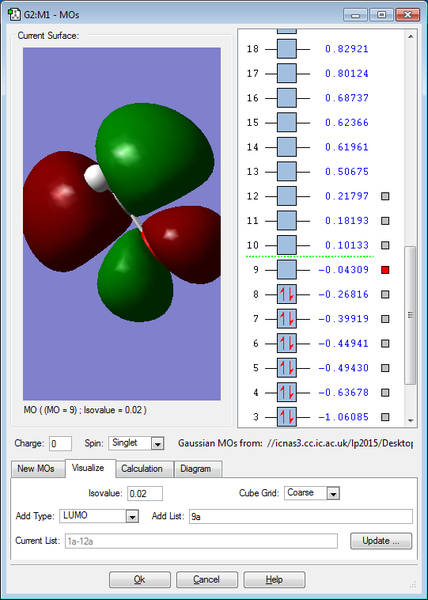Select the Visualize tab
428x600 pixels.
(88, 468)
